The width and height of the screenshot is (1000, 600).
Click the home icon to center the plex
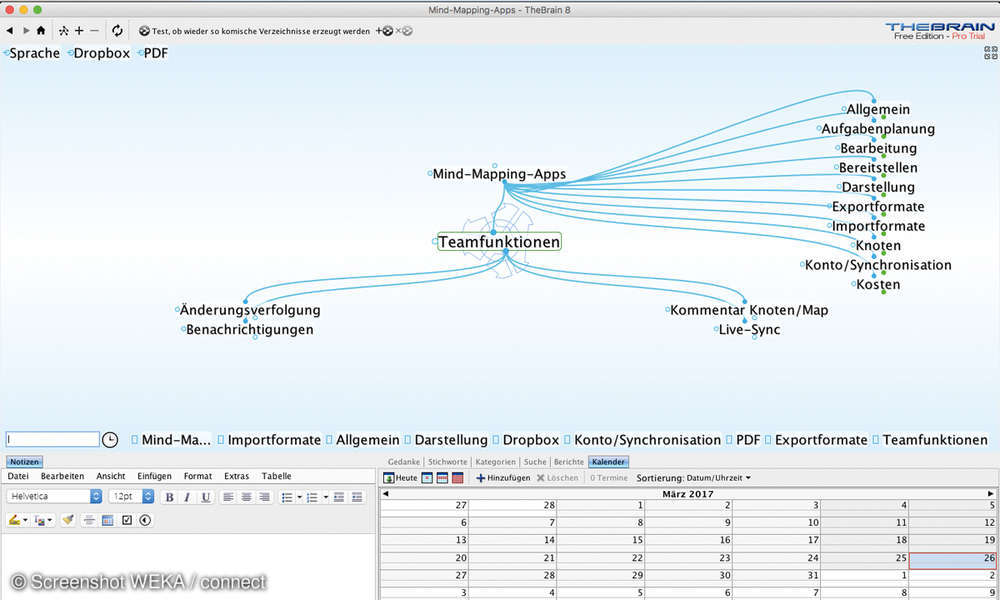40,31
